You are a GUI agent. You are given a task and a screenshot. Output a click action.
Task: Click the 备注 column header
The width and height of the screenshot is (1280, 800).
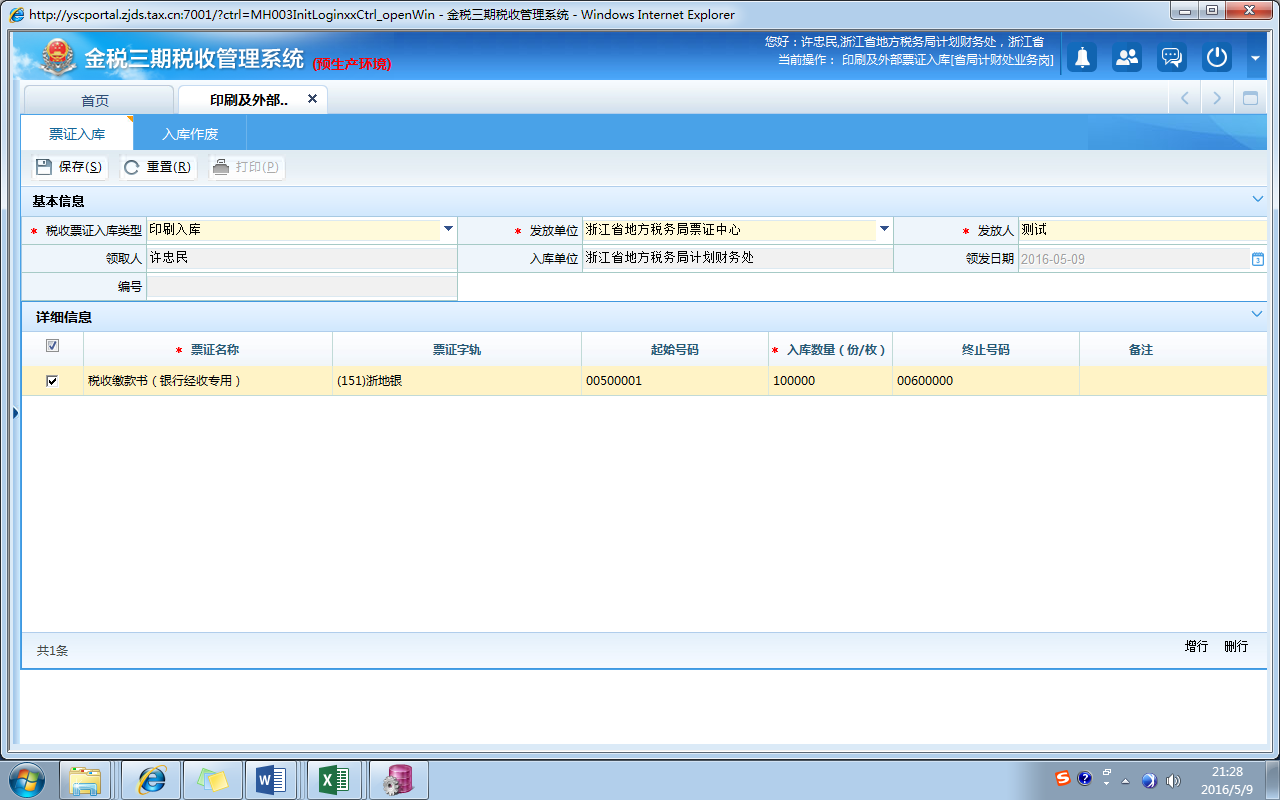(x=1141, y=350)
